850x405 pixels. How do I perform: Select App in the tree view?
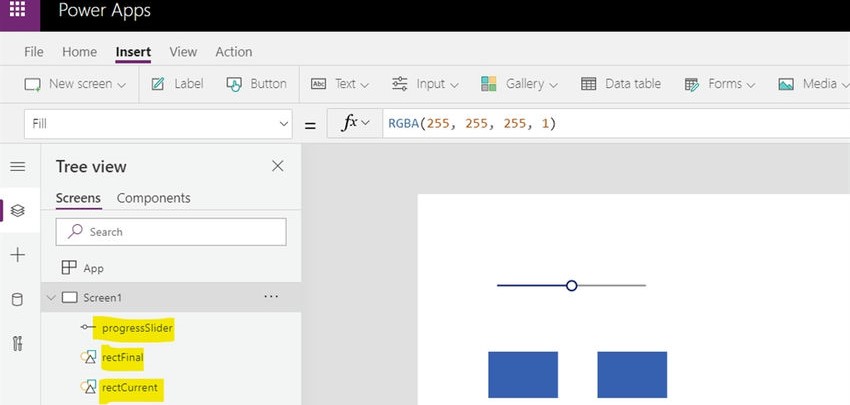93,268
